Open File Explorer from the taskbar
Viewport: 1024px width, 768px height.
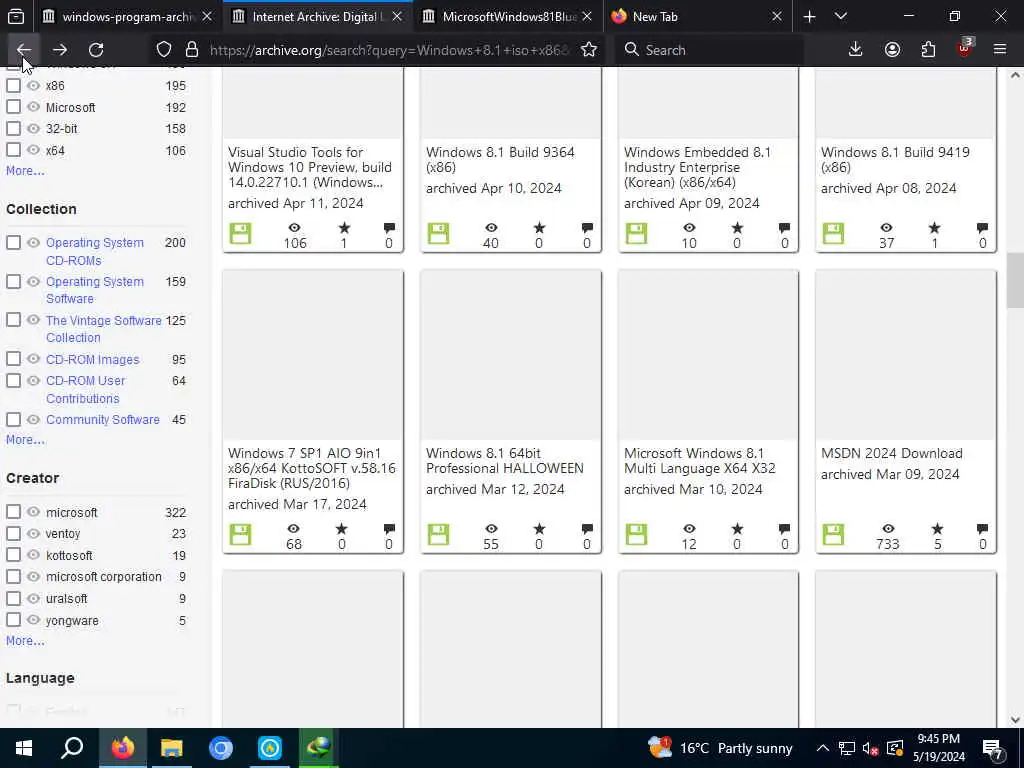click(x=172, y=748)
